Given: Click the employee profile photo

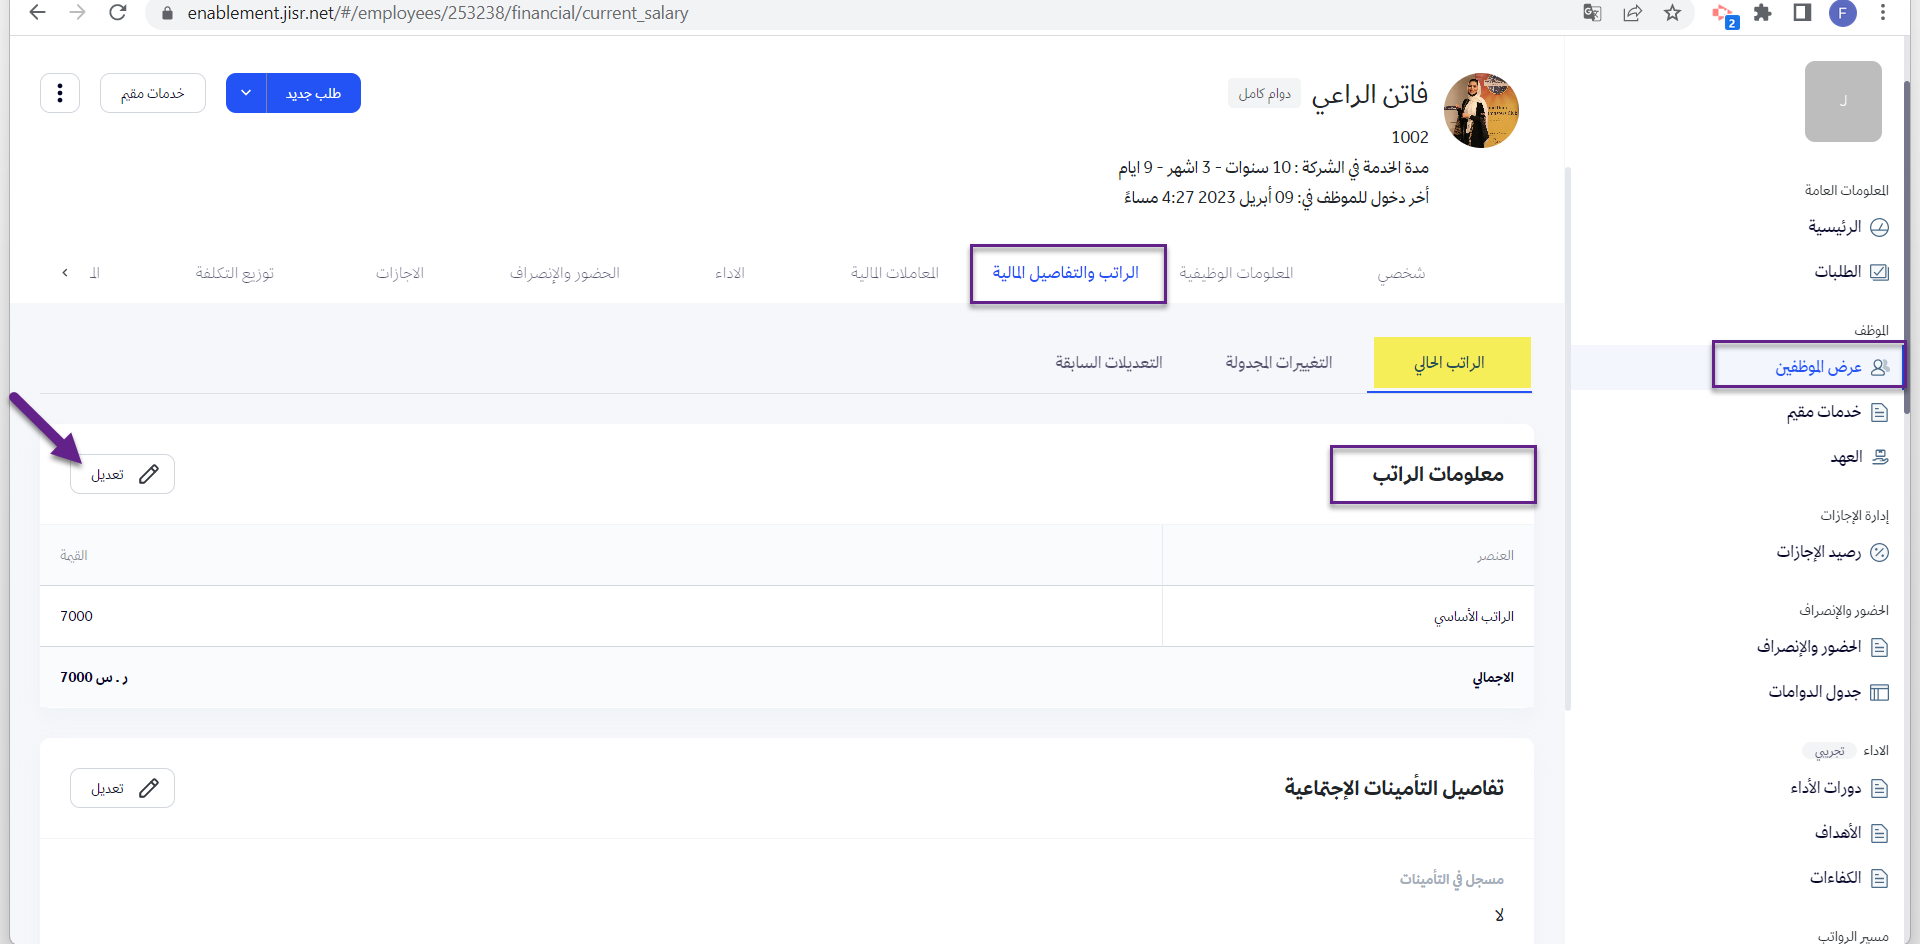Looking at the screenshot, I should pos(1481,110).
